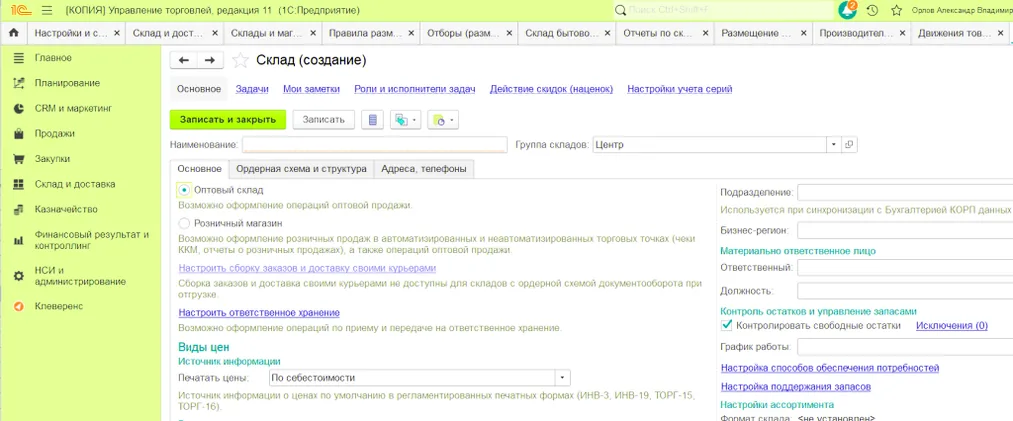
Task: Open Настройка способов обеспечения потребностей link
Action: tap(830, 368)
